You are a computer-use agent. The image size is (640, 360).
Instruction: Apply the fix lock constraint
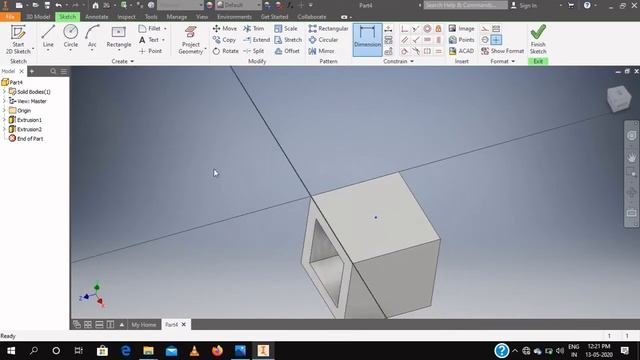pyautogui.click(x=438, y=29)
